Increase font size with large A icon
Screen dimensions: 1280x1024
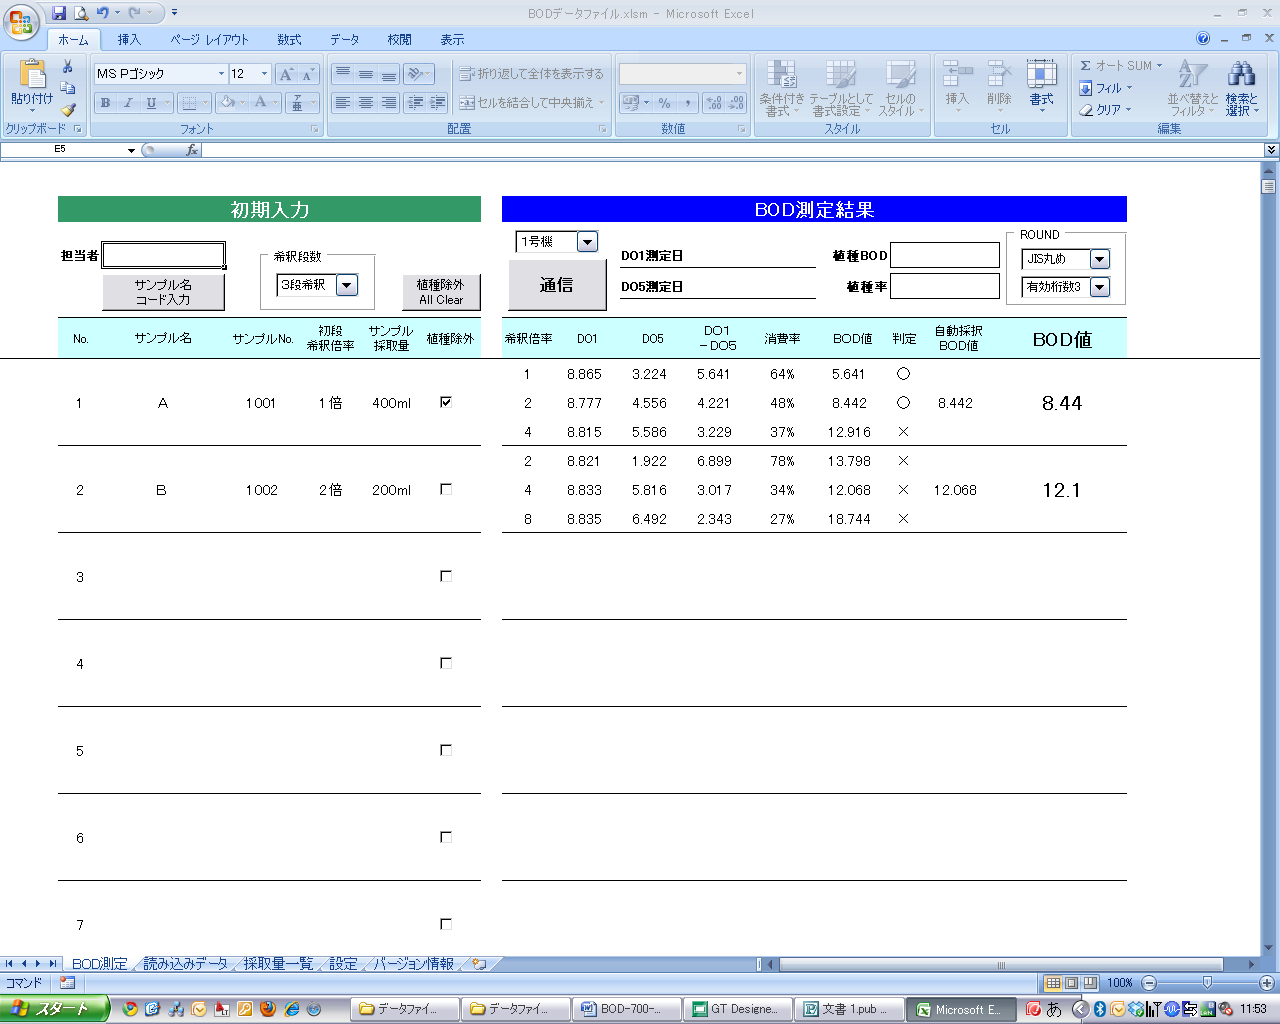pos(286,74)
